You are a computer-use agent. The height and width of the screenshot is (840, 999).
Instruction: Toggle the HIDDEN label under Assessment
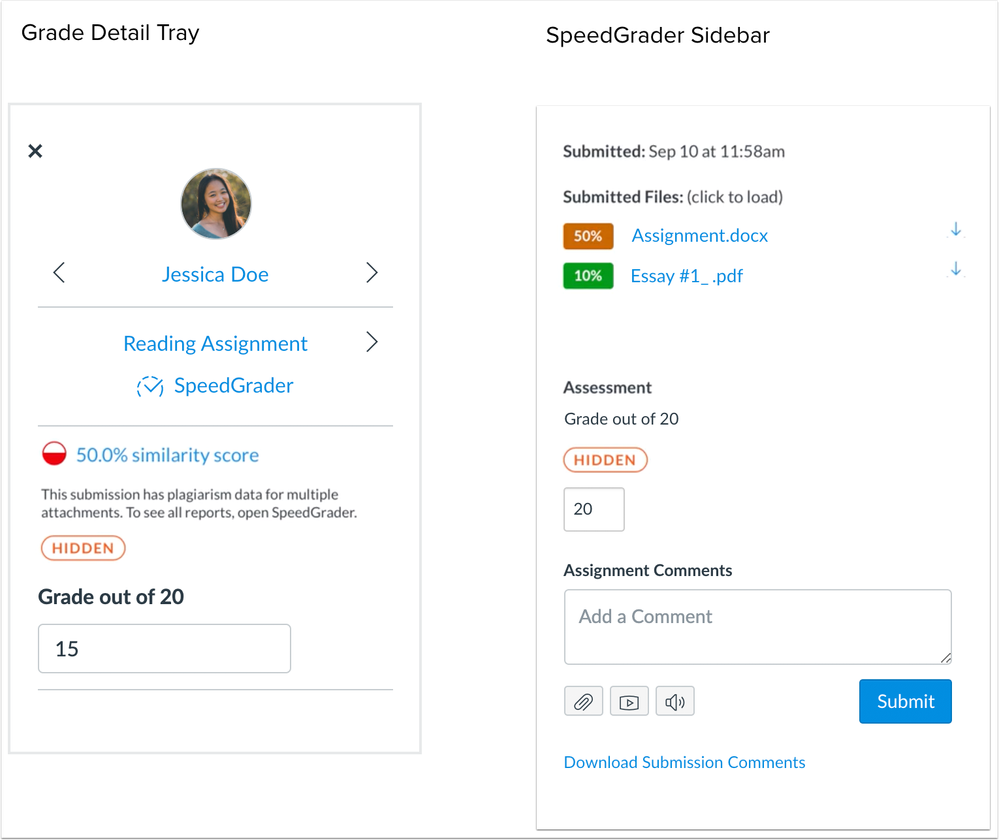pyautogui.click(x=605, y=459)
